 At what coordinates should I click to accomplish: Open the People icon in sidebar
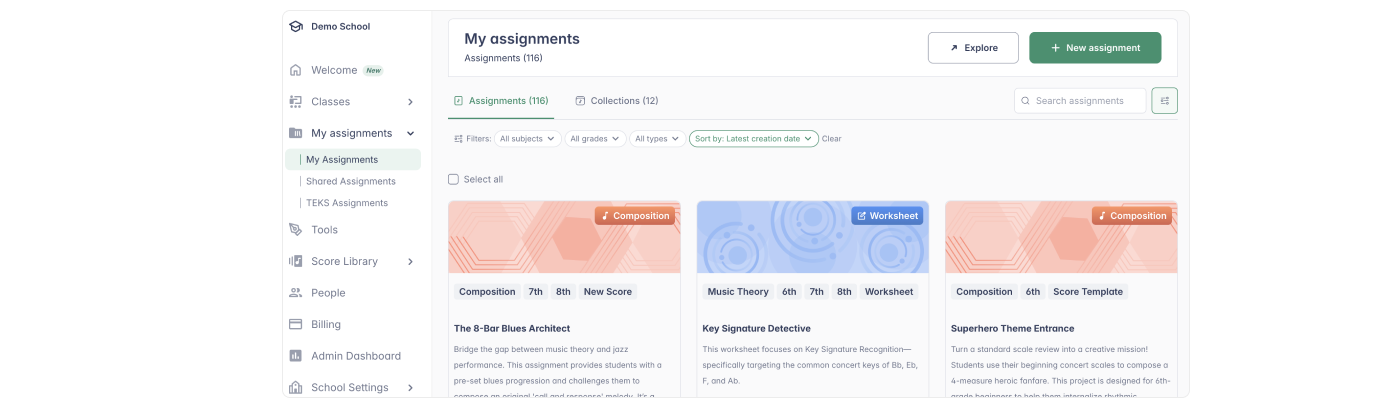click(296, 293)
